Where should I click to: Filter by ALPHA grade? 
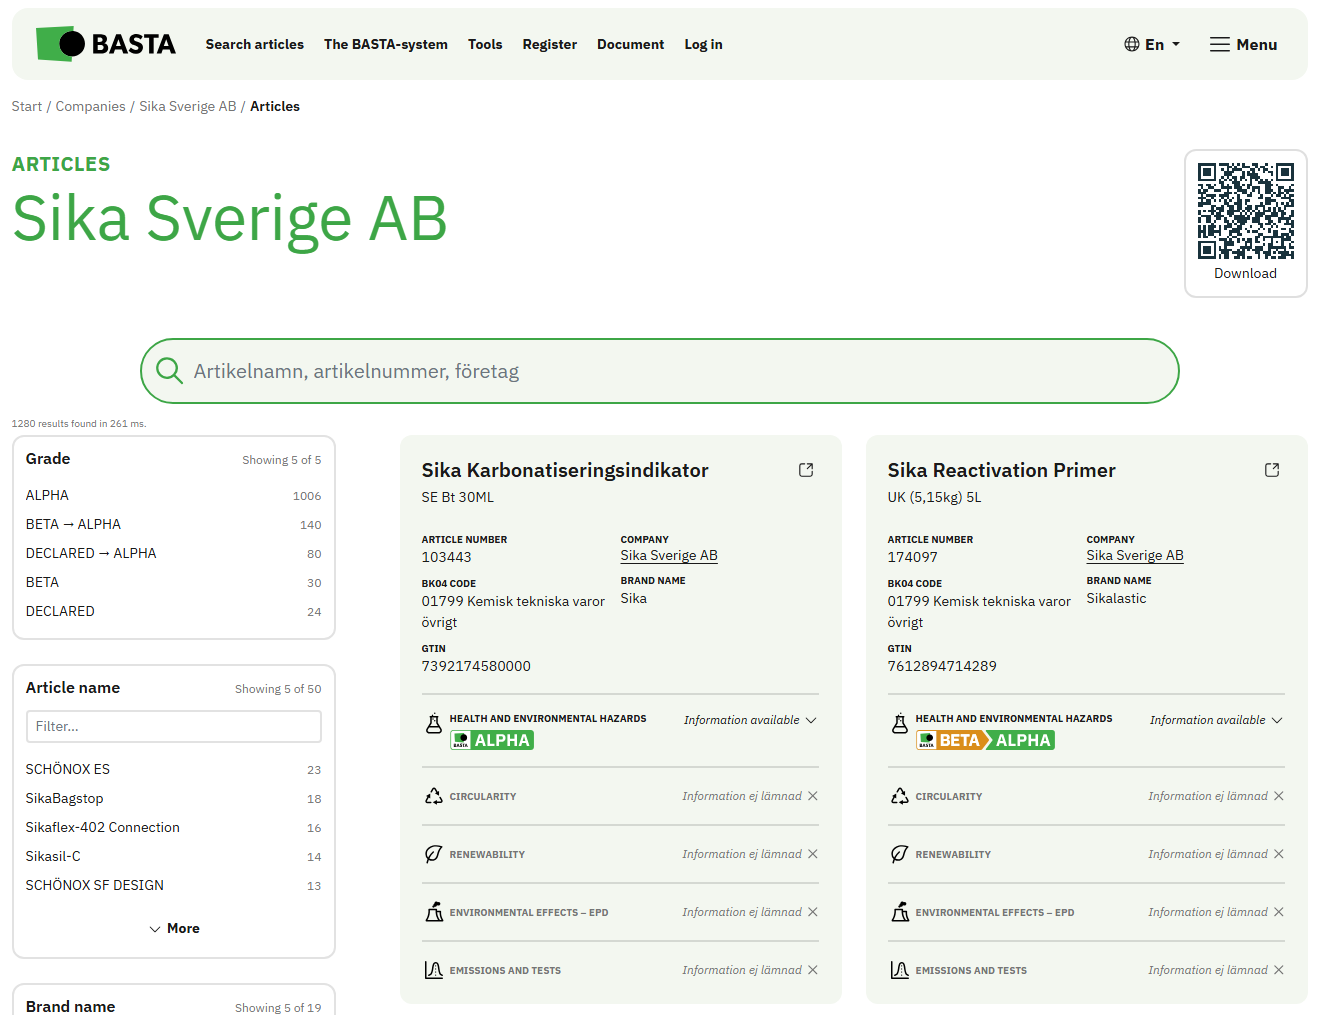tap(47, 495)
